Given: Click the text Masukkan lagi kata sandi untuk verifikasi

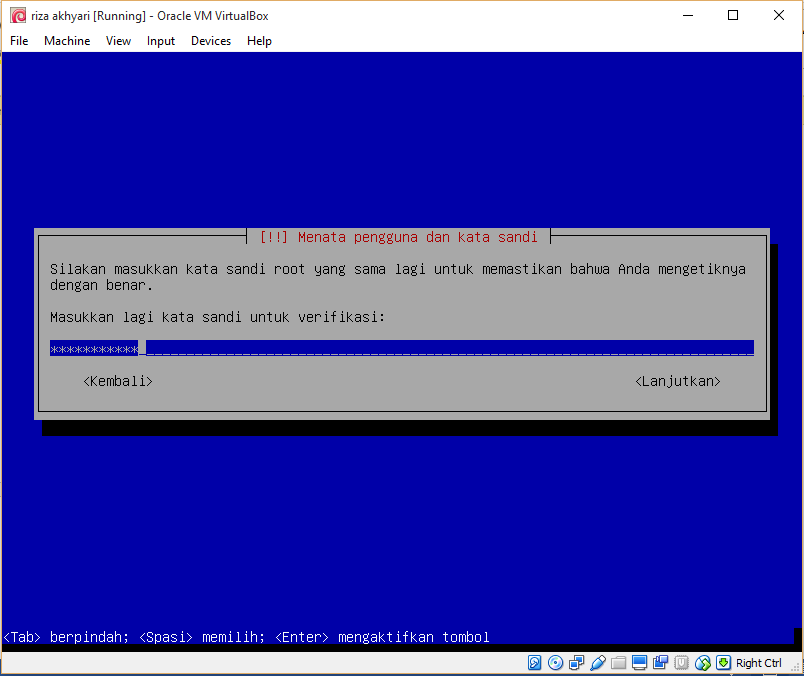Looking at the screenshot, I should tap(217, 317).
